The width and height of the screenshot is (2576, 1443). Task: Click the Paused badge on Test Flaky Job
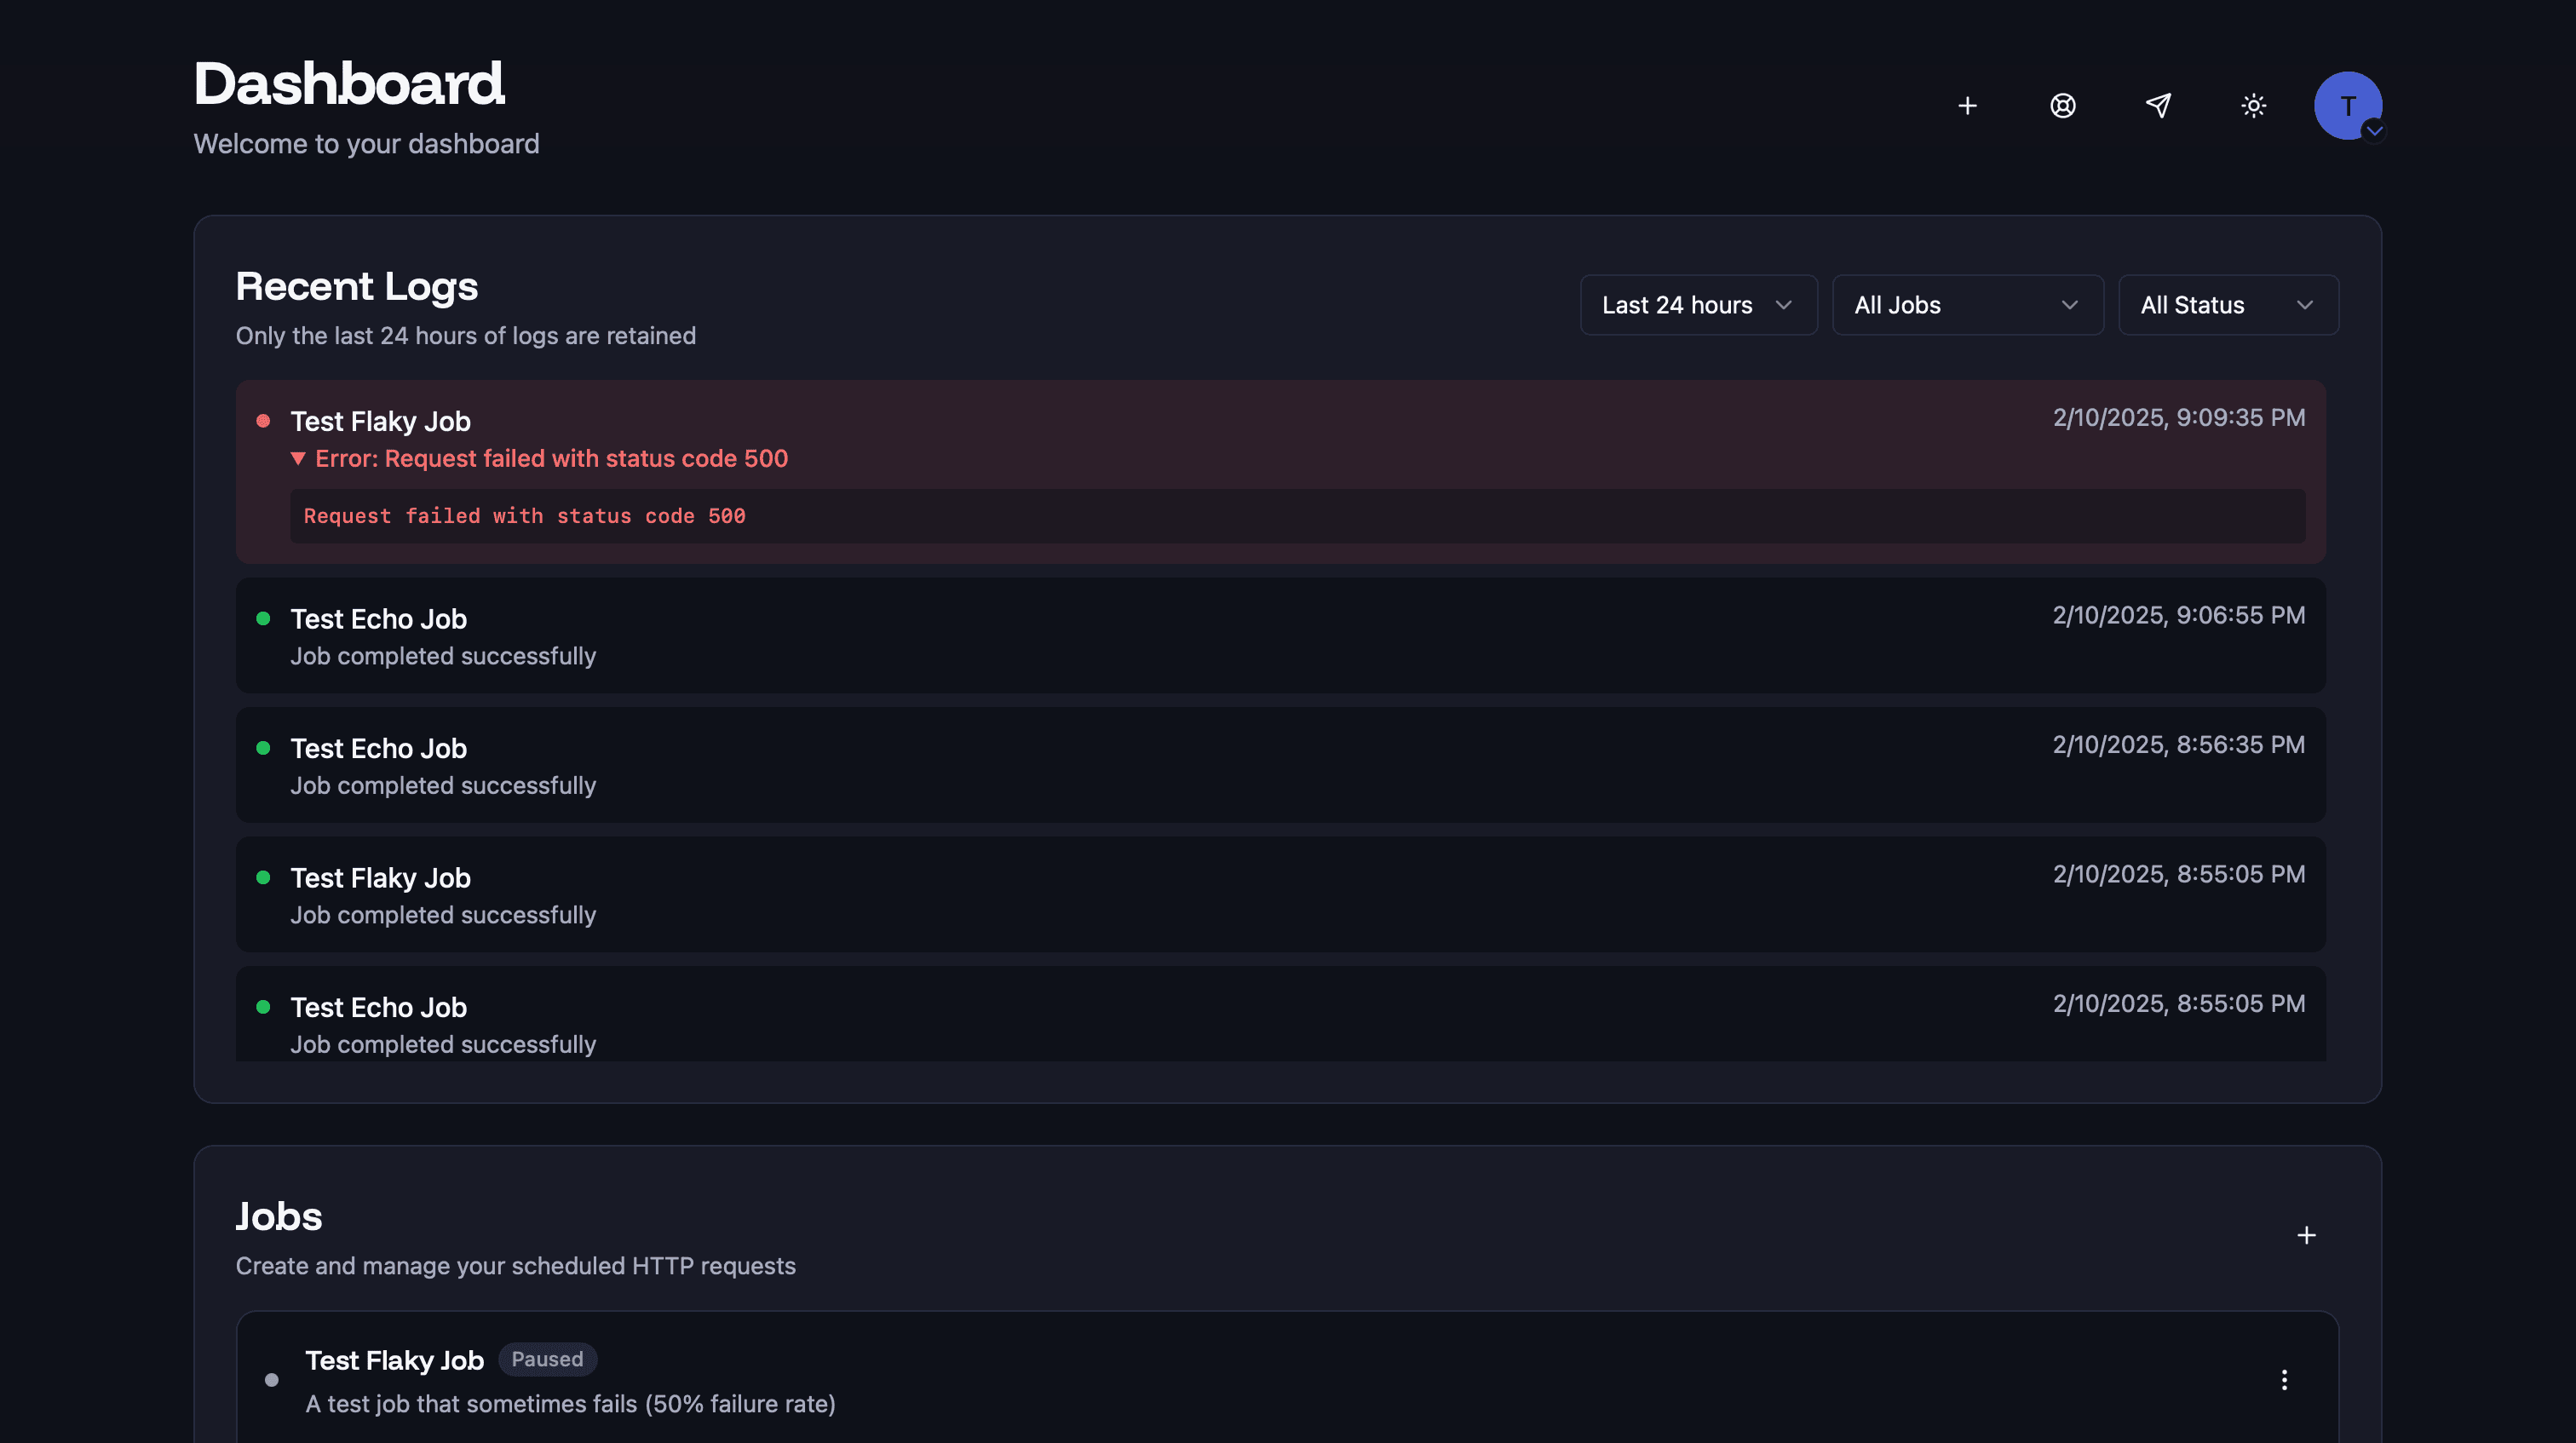(547, 1360)
